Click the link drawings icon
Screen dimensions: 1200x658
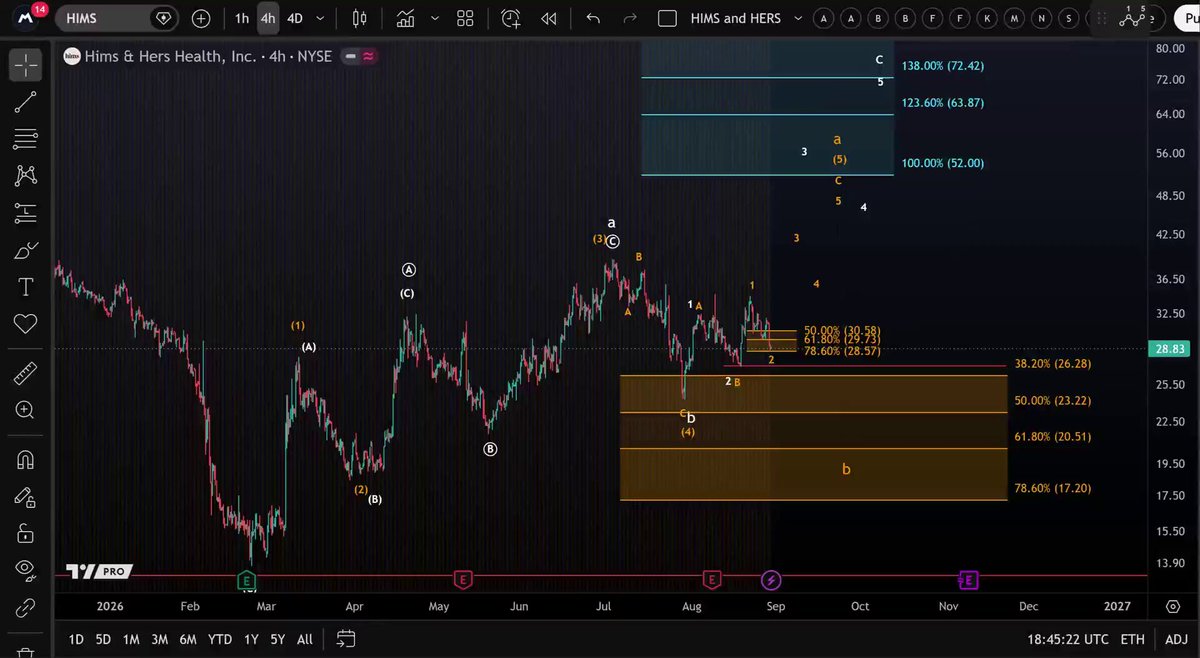(x=26, y=607)
